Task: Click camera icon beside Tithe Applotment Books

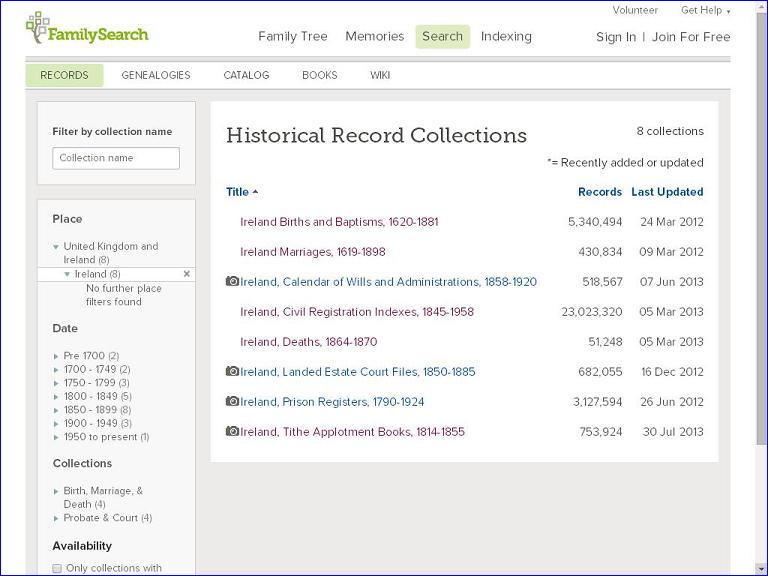Action: coord(232,431)
